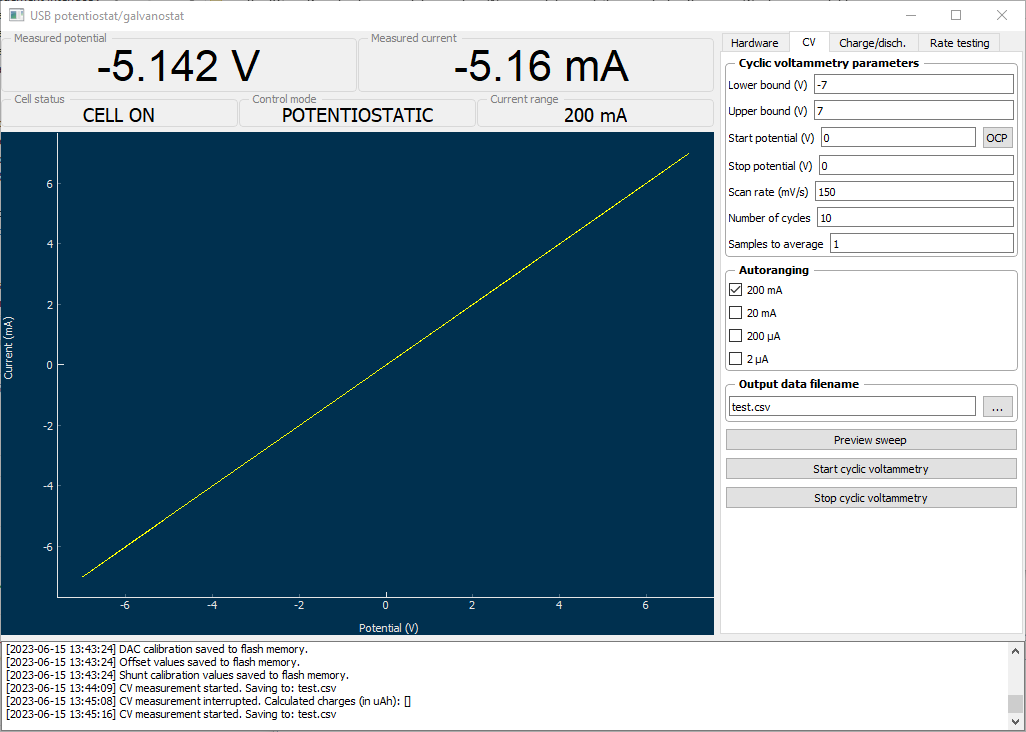Enable the 20 mA autoranging checkbox
The image size is (1026, 732).
click(734, 313)
